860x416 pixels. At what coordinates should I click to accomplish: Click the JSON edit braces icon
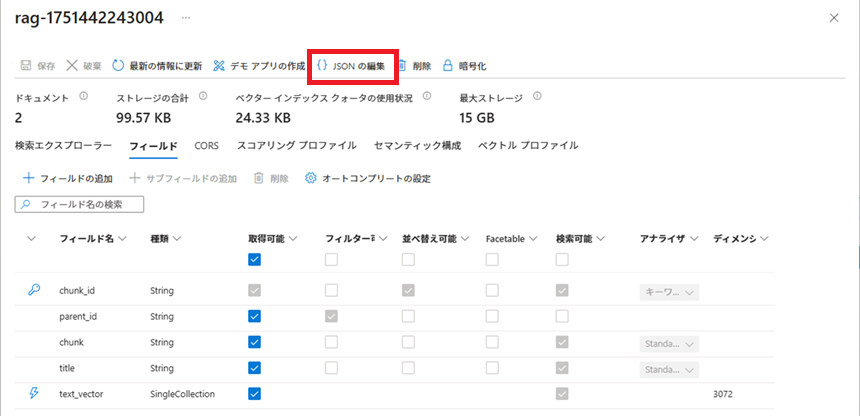point(322,66)
